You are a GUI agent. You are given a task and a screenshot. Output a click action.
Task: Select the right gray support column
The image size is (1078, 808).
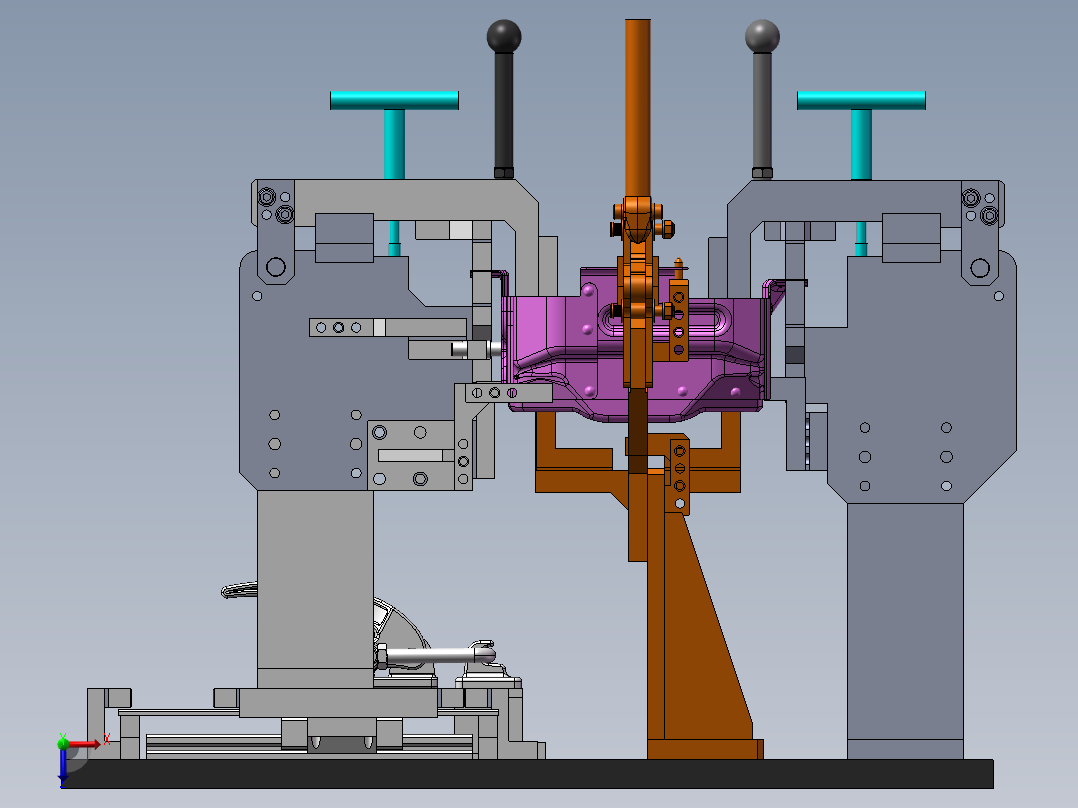pos(905,629)
